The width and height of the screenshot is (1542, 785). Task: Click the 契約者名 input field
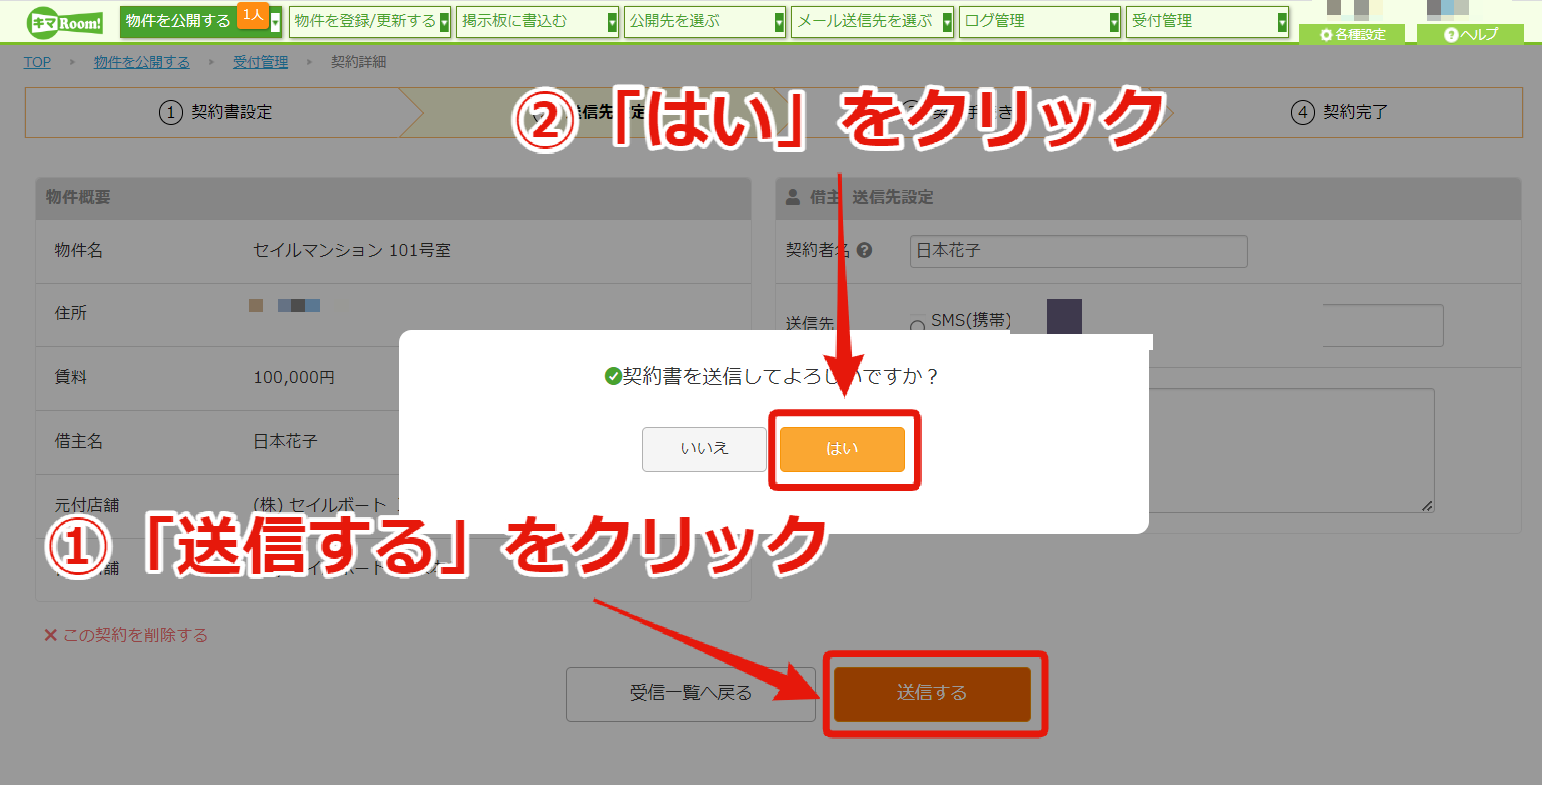(x=1079, y=251)
